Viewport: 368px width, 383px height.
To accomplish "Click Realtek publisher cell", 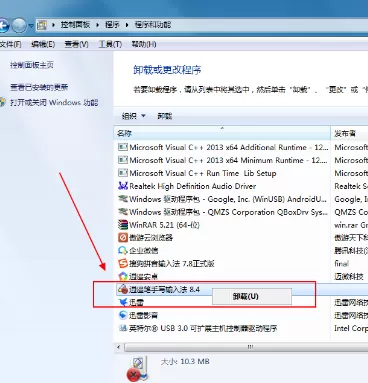I will pos(351,186).
